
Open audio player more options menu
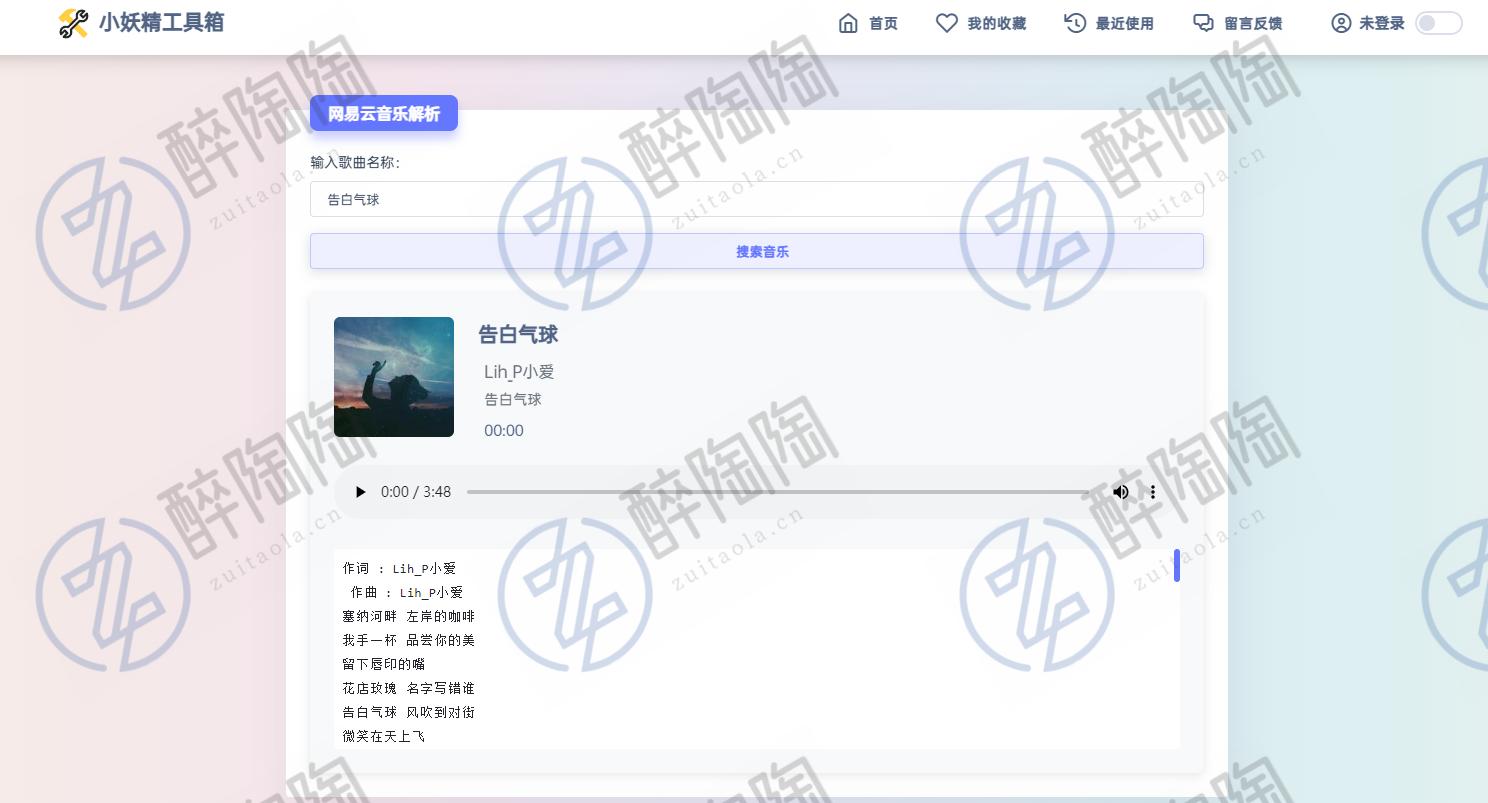(1152, 492)
